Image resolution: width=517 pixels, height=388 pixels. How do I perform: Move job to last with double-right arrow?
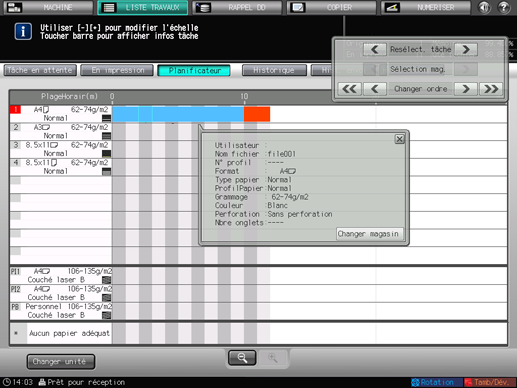point(491,89)
